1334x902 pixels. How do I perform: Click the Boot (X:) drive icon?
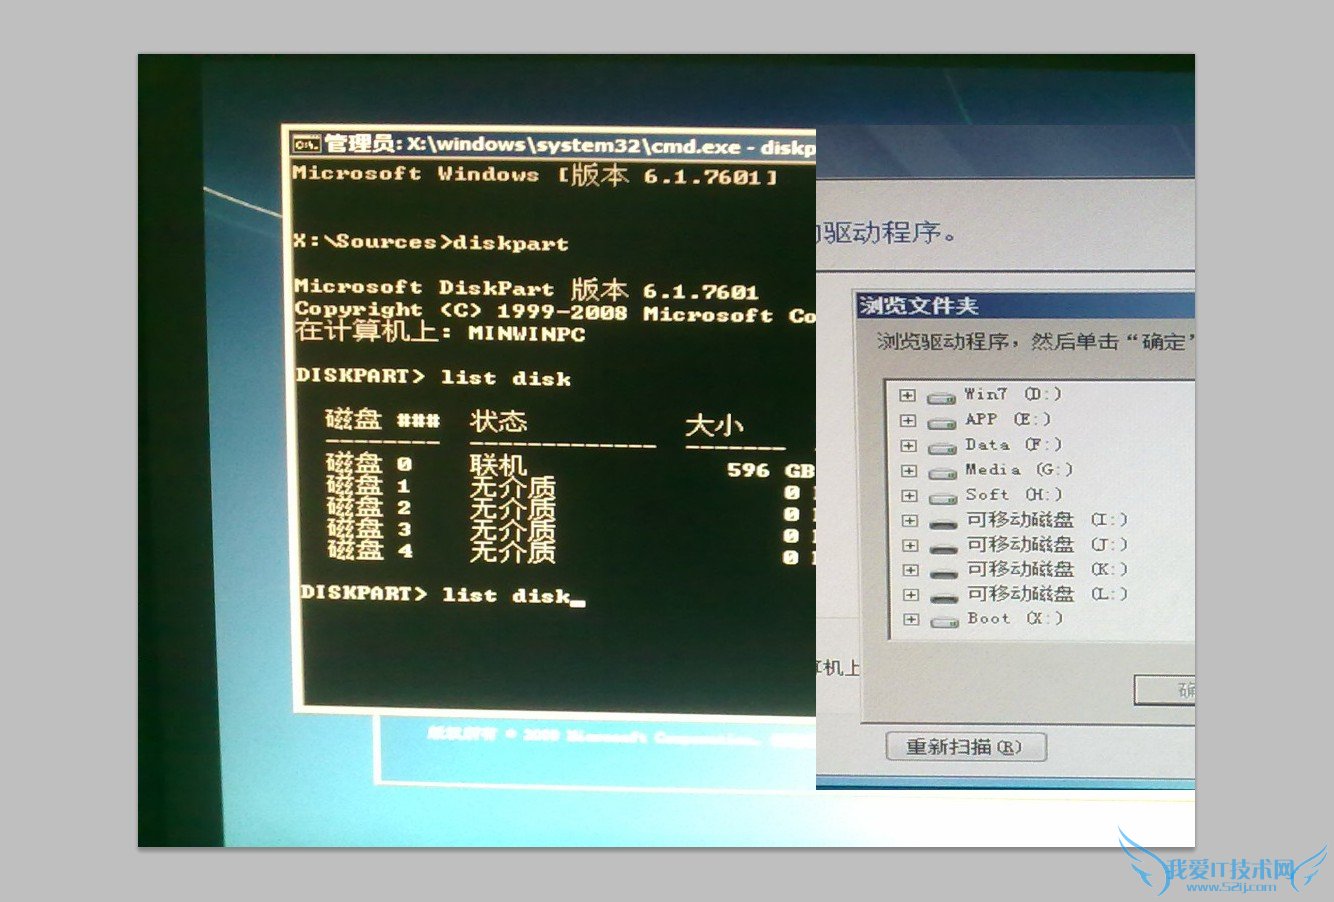tap(943, 621)
